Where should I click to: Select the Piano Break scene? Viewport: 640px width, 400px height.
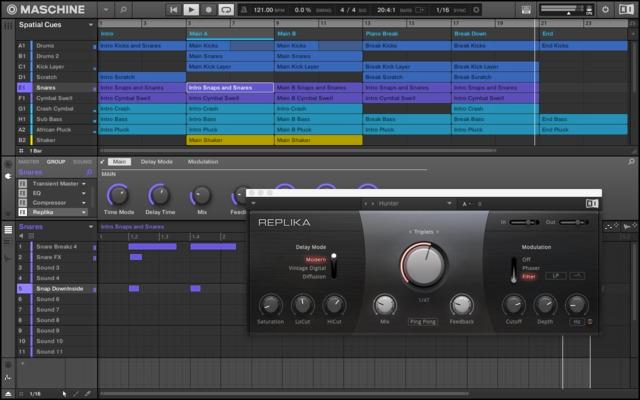coord(381,34)
